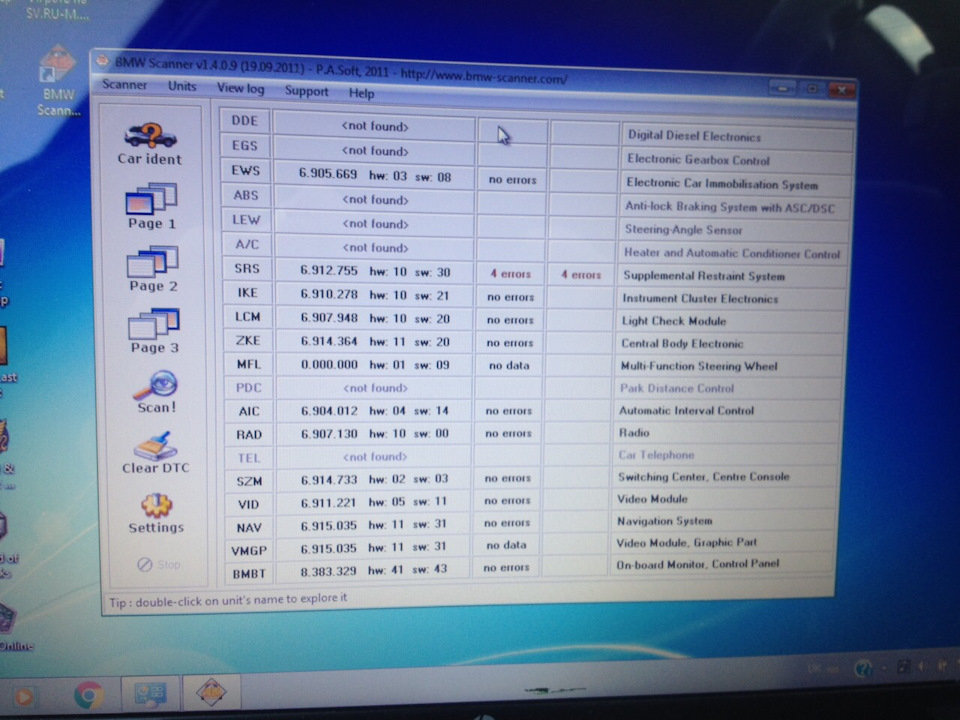Click the tip text in status bar
Image resolution: width=960 pixels, height=720 pixels.
coord(228,600)
